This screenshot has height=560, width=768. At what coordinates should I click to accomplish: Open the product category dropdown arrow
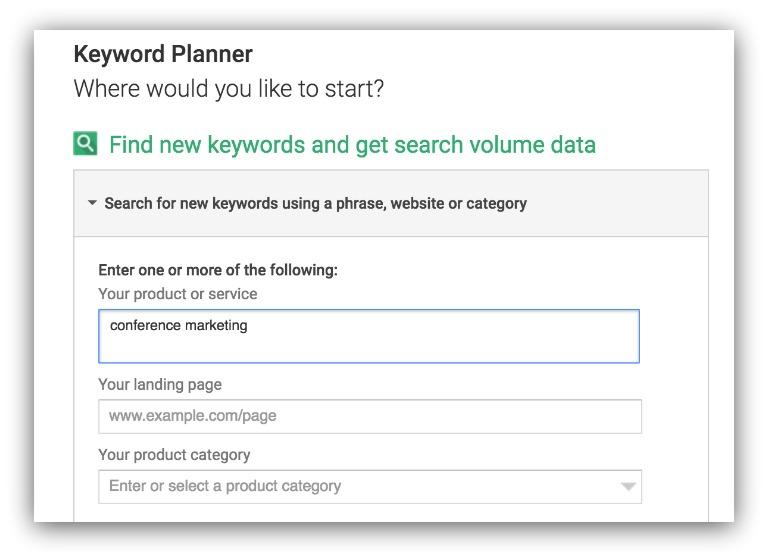[x=628, y=487]
